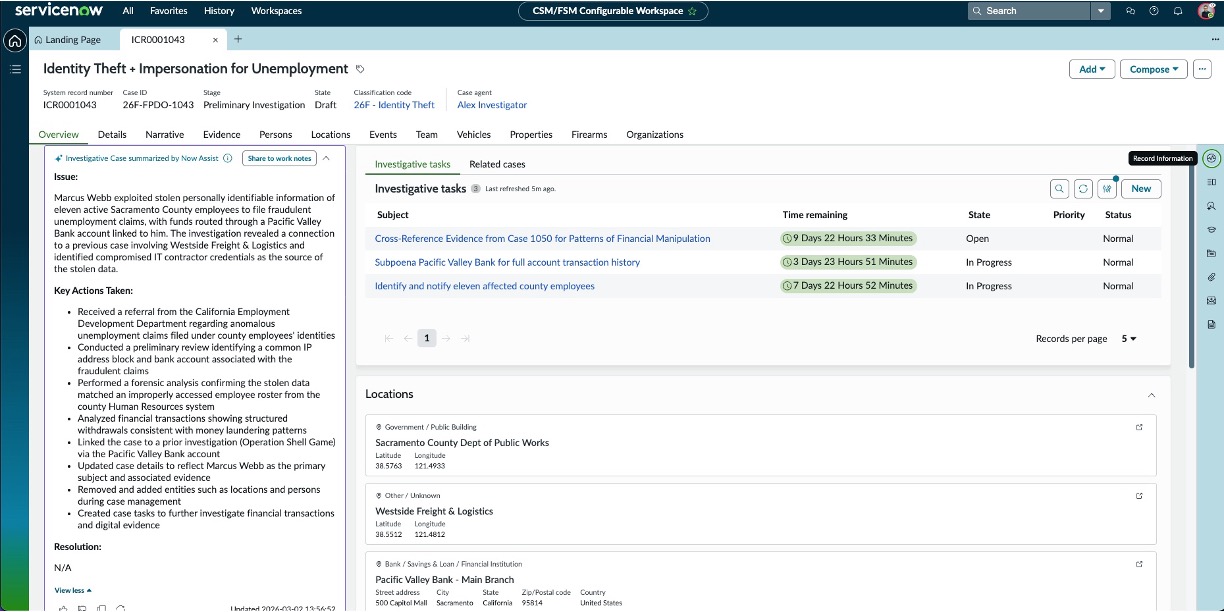The height and width of the screenshot is (612, 1224).
Task: Search the investigative tasks list
Action: pyautogui.click(x=1059, y=188)
